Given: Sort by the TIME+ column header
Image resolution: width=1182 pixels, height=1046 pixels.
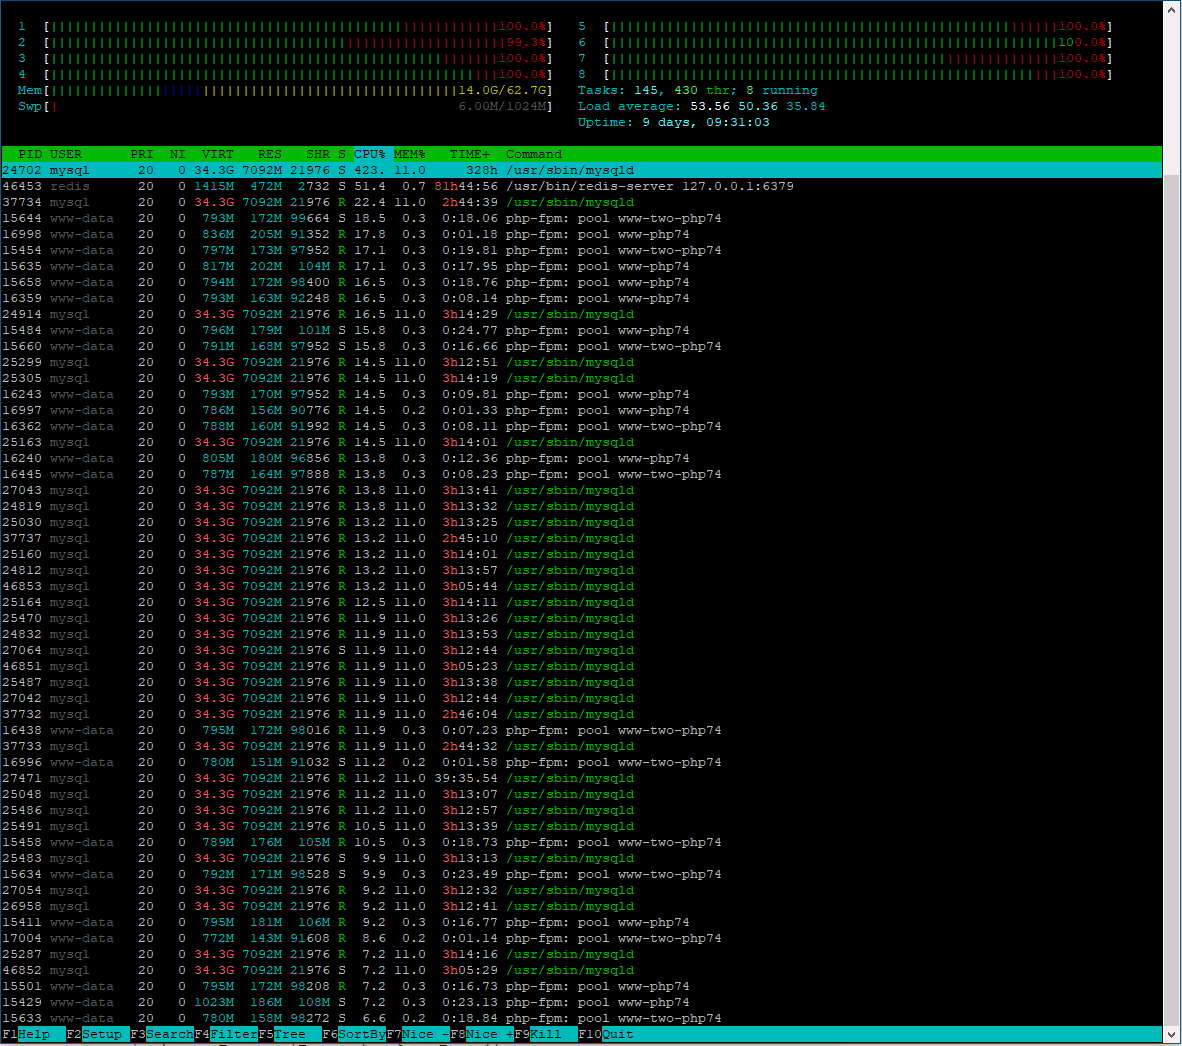Looking at the screenshot, I should coord(470,154).
